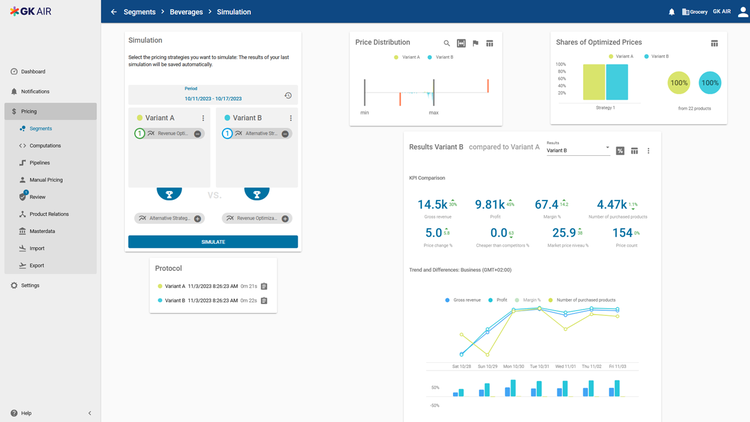The height and width of the screenshot is (422, 750).
Task: Open Product Relations in sidebar
Action: pos(51,214)
